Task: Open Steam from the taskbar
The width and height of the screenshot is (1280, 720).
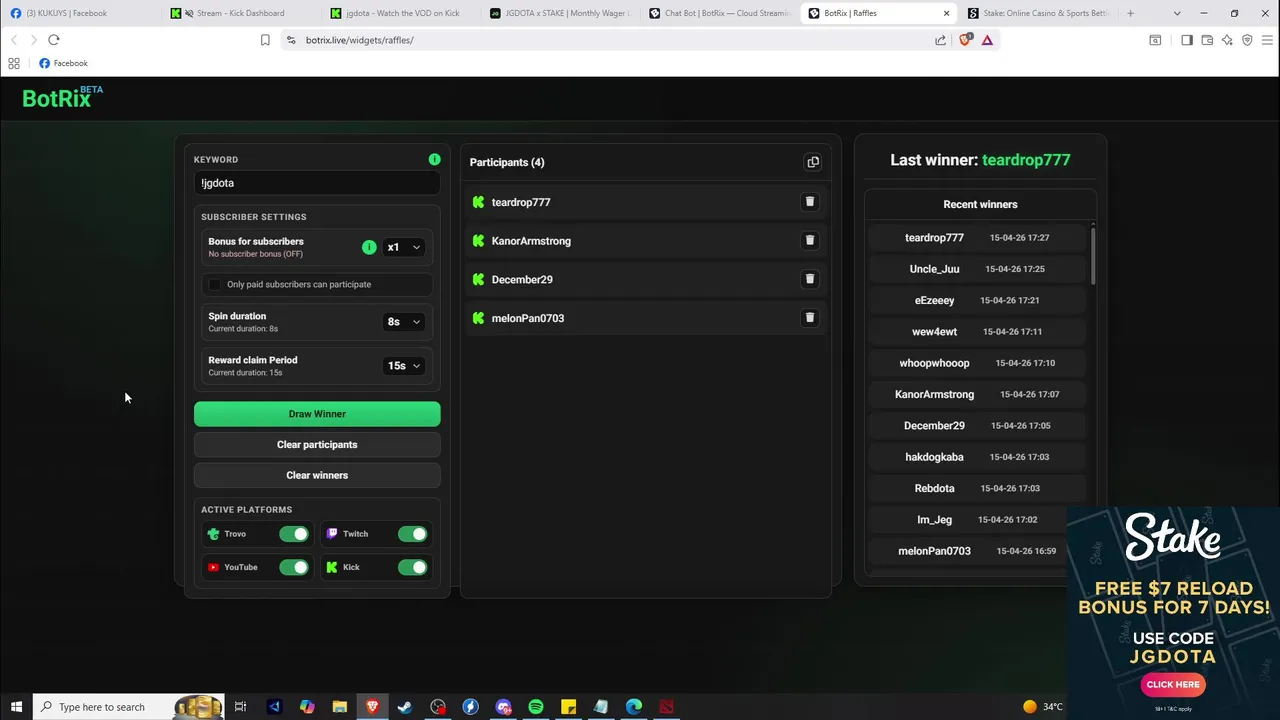Action: pyautogui.click(x=405, y=707)
